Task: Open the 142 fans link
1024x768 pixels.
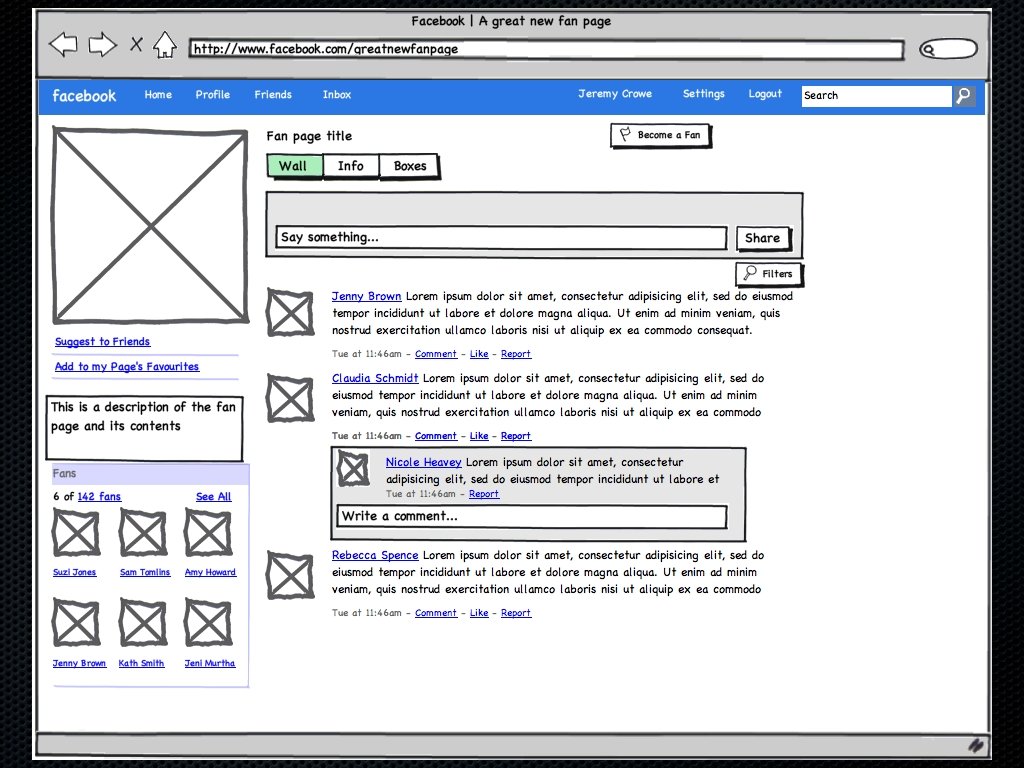Action: click(x=99, y=497)
